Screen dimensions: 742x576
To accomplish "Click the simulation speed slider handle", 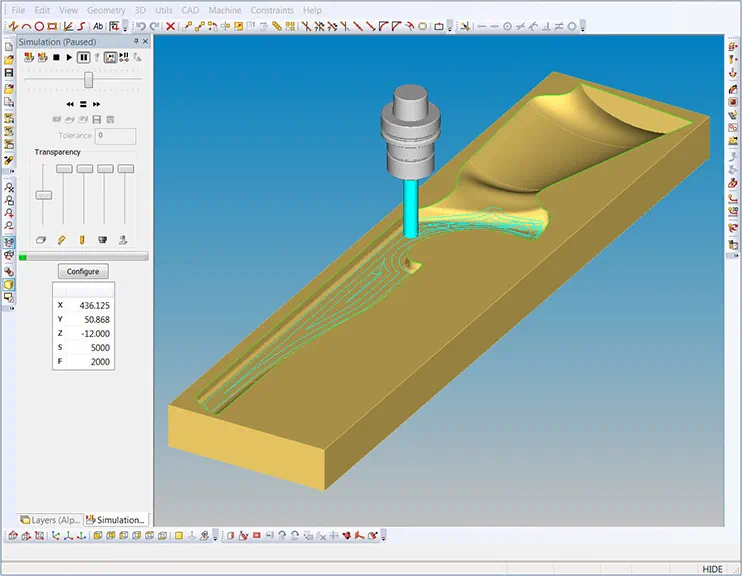I will click(88, 80).
